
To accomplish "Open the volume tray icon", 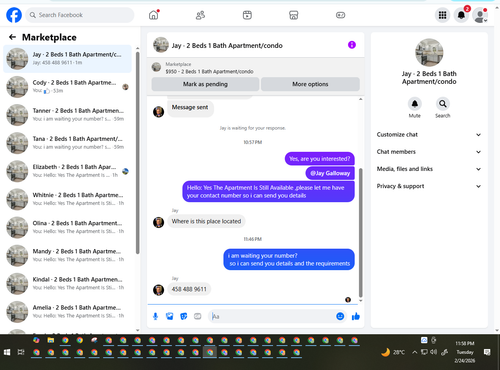I will 433,352.
